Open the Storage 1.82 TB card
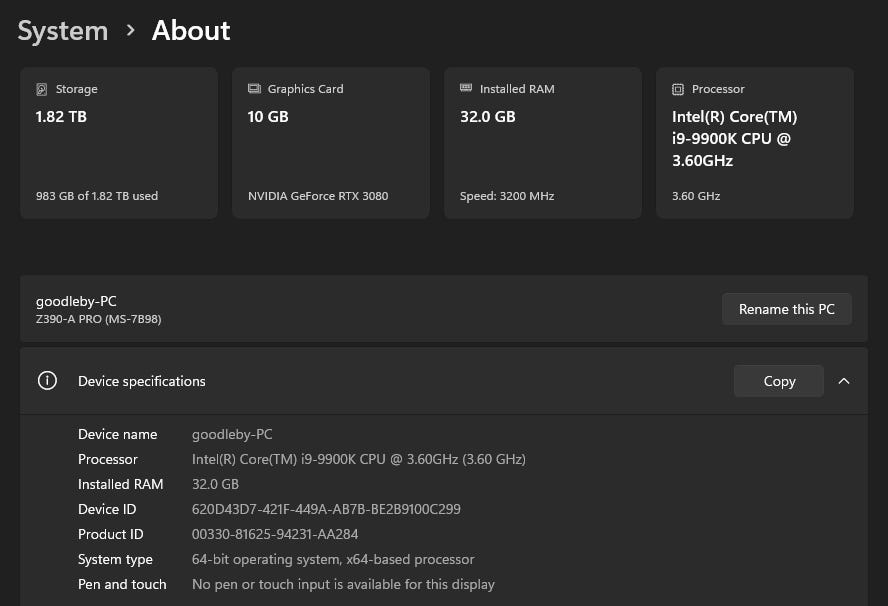The image size is (888, 606). tap(118, 143)
